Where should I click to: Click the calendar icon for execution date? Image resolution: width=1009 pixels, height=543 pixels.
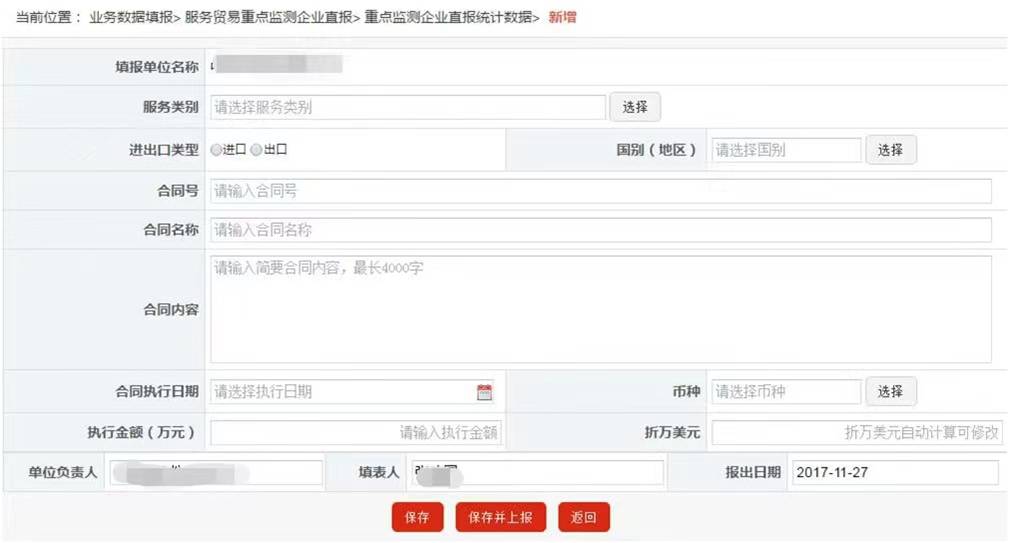click(484, 392)
